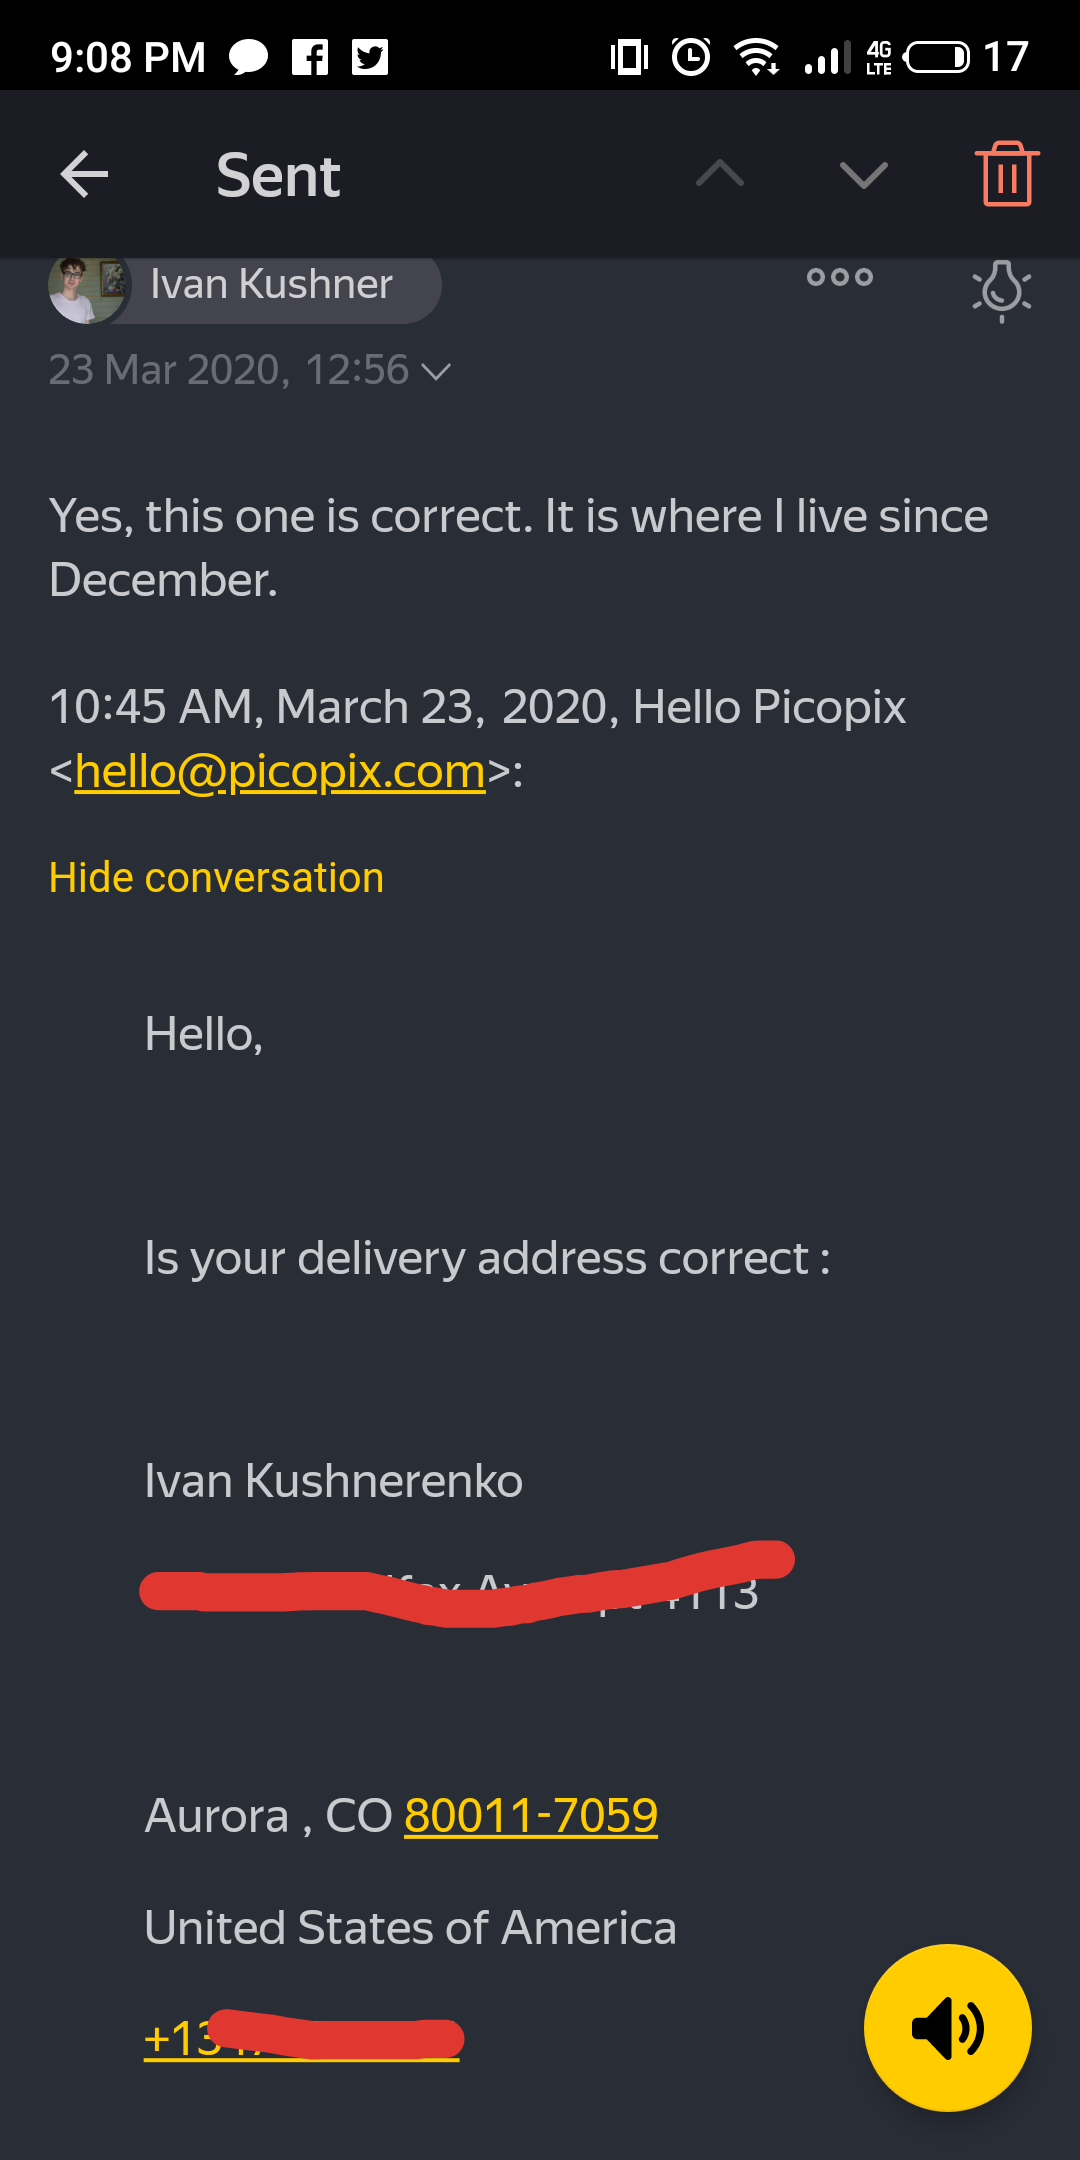The height and width of the screenshot is (2160, 1080).
Task: Tap the Sent folder title
Action: pos(279,176)
